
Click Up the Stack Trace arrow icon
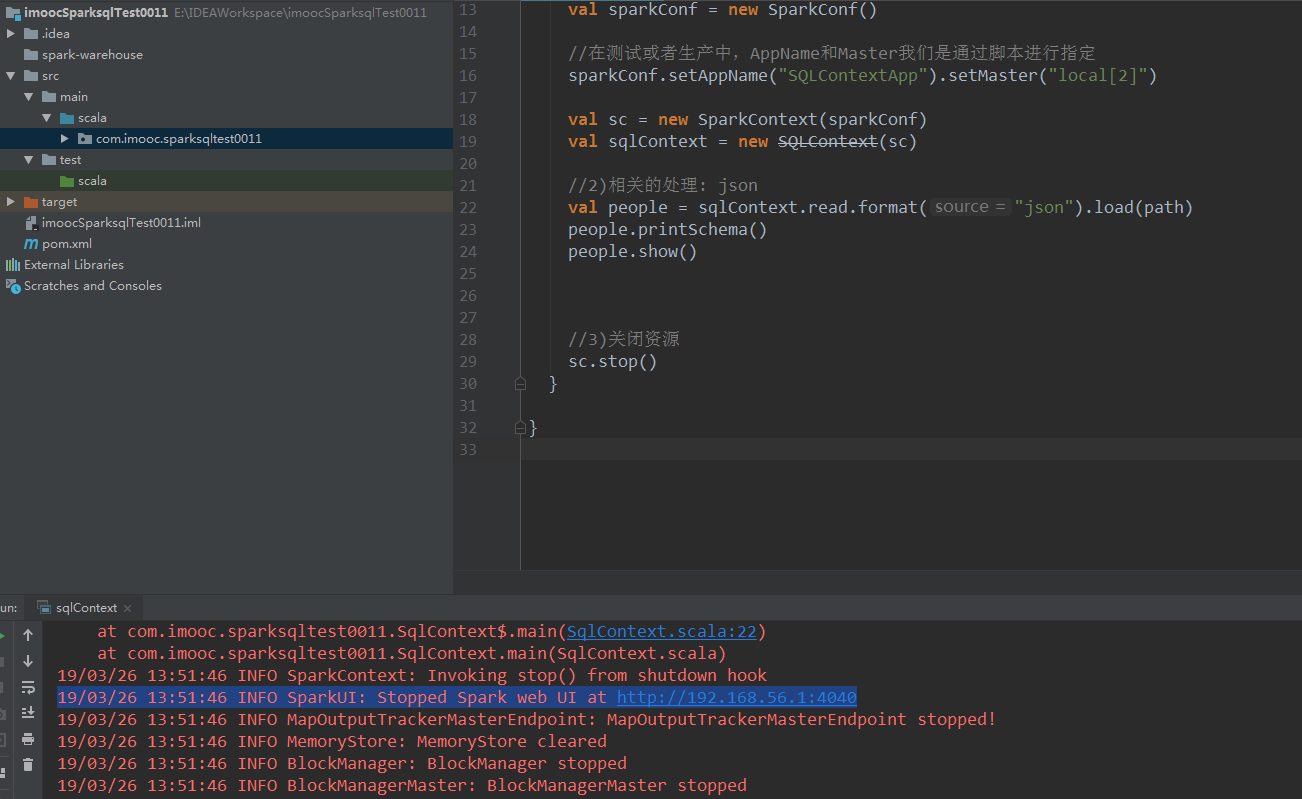coord(28,635)
